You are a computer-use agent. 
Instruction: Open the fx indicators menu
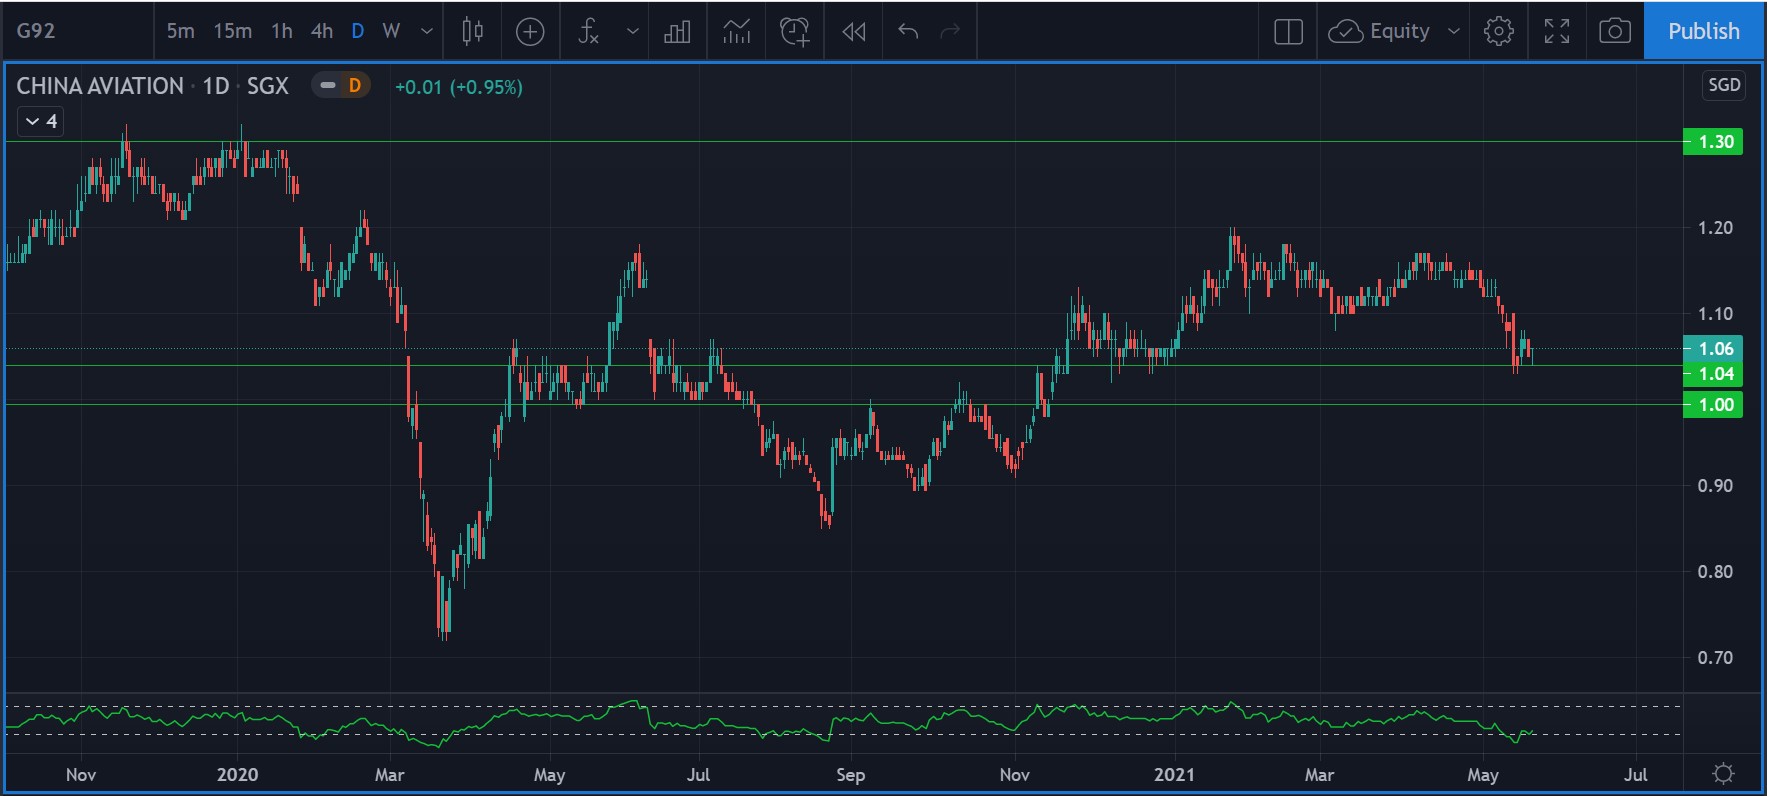588,31
